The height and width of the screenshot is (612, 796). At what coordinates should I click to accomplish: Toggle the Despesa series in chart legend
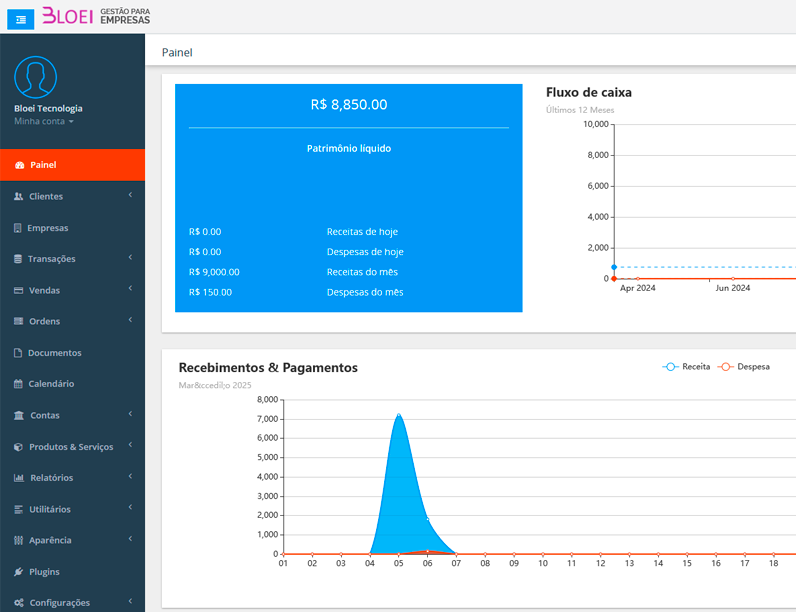tap(743, 367)
